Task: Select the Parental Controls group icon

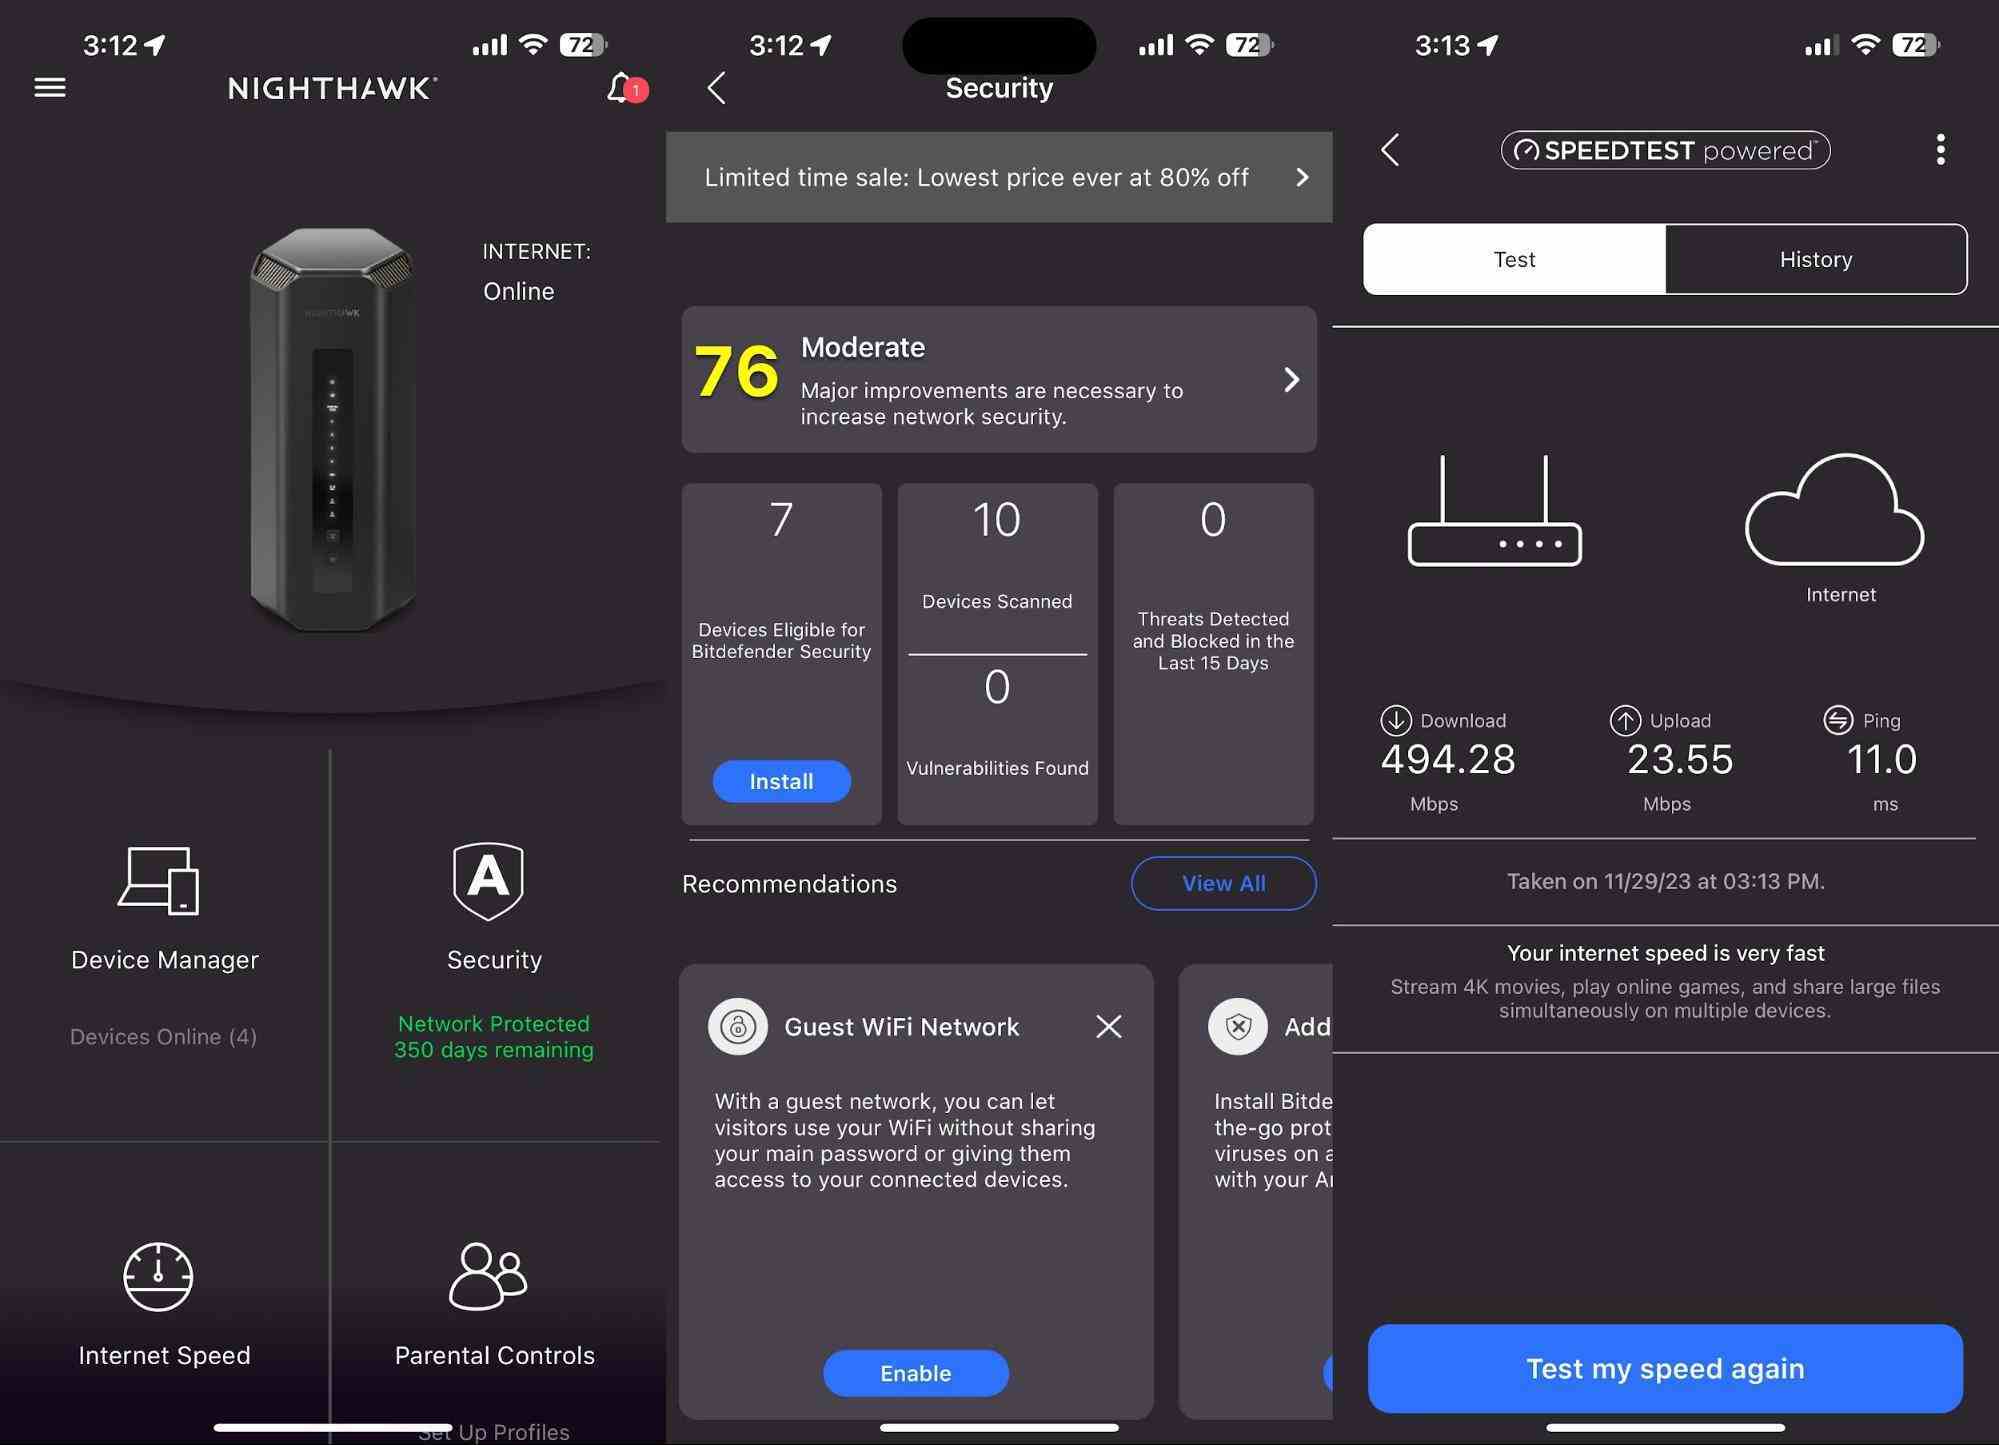Action: pos(489,1274)
